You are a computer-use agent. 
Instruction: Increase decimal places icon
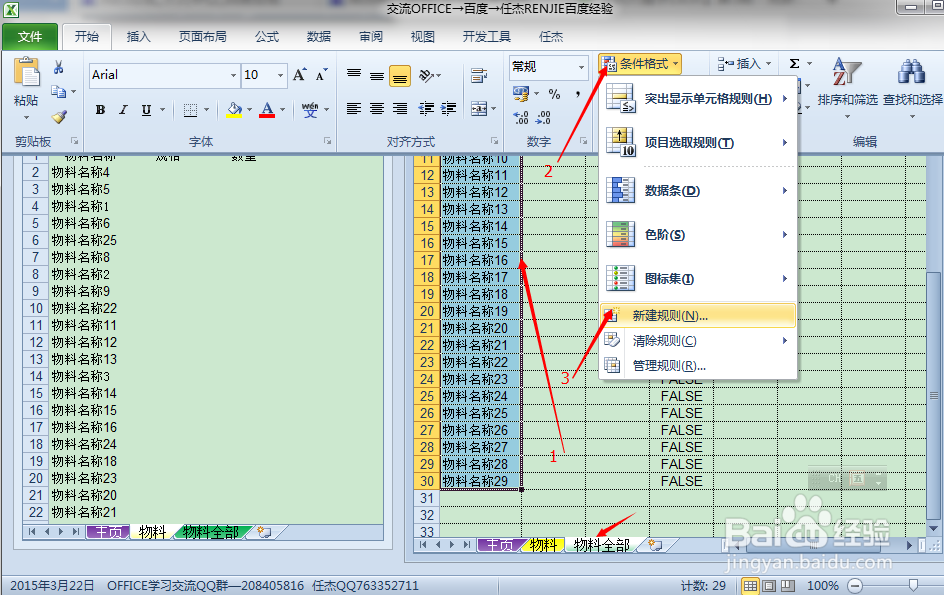coord(521,117)
